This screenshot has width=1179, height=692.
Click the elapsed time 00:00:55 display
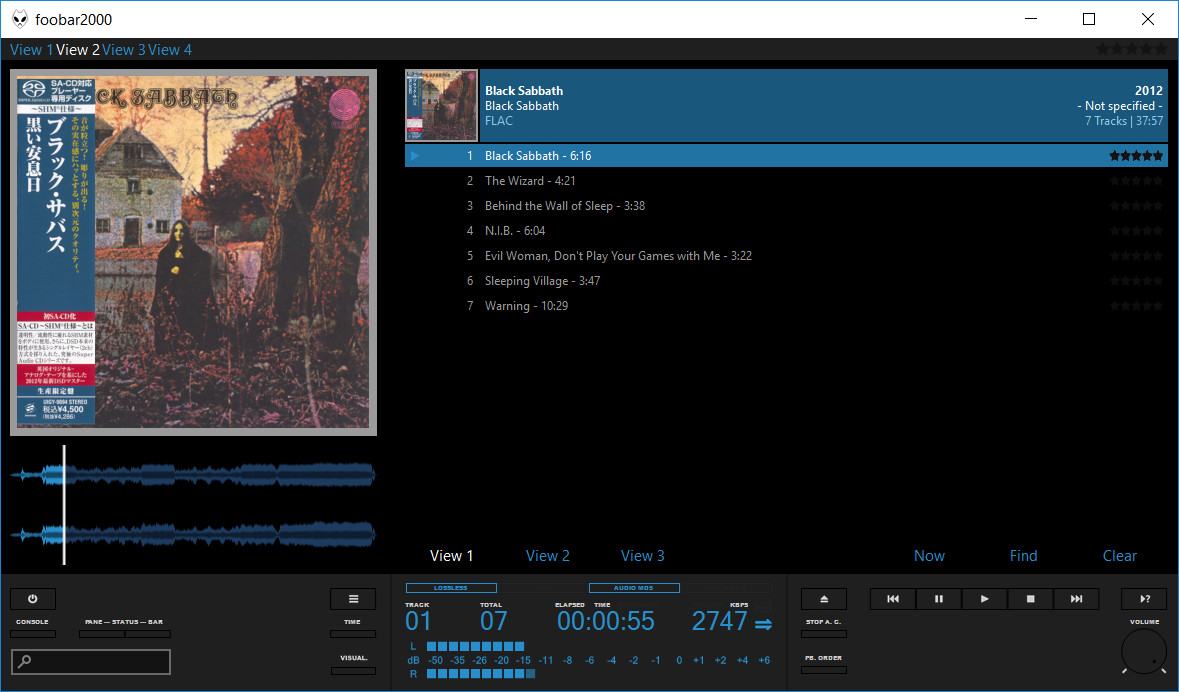point(605,621)
